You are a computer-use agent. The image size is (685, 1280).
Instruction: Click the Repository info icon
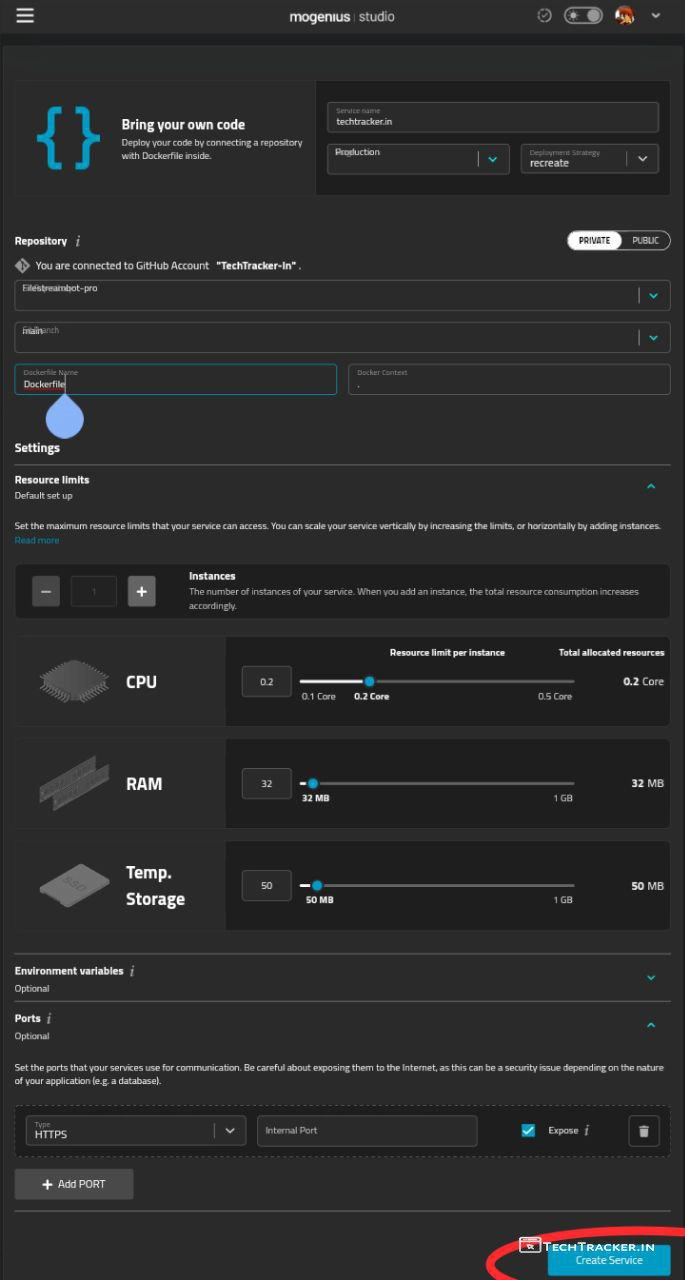[x=78, y=241]
